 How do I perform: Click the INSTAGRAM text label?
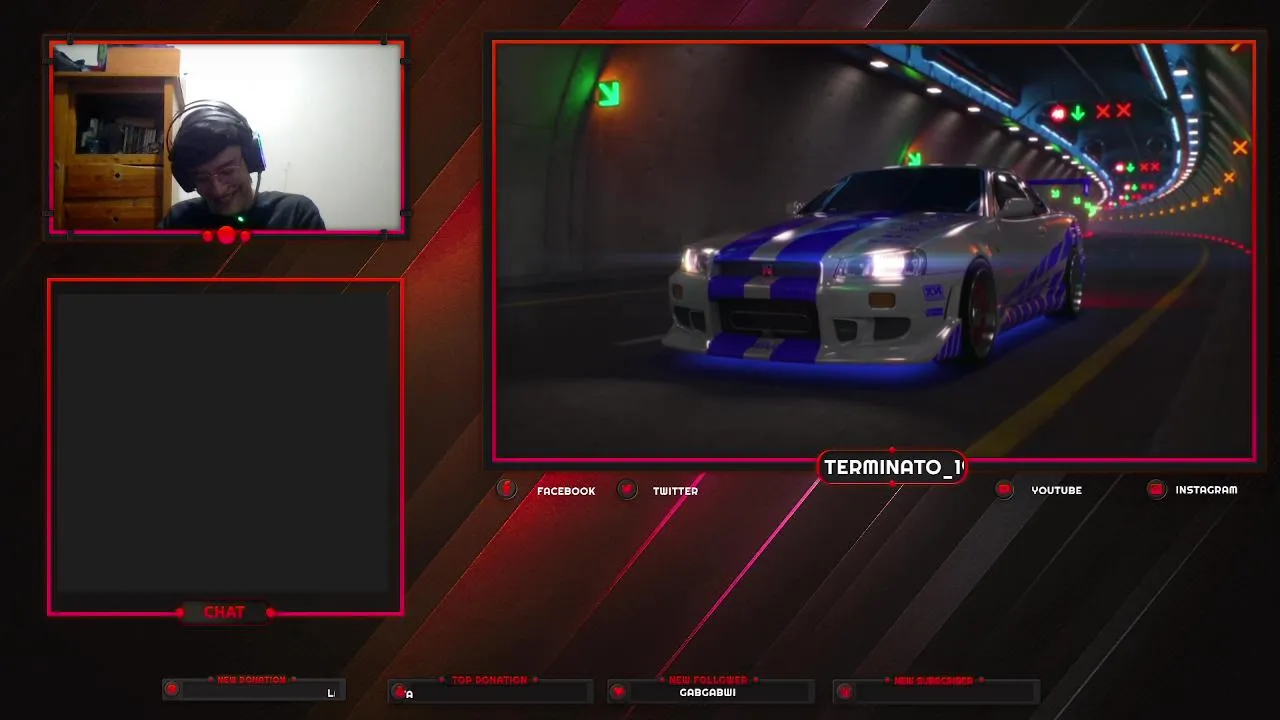(1206, 490)
